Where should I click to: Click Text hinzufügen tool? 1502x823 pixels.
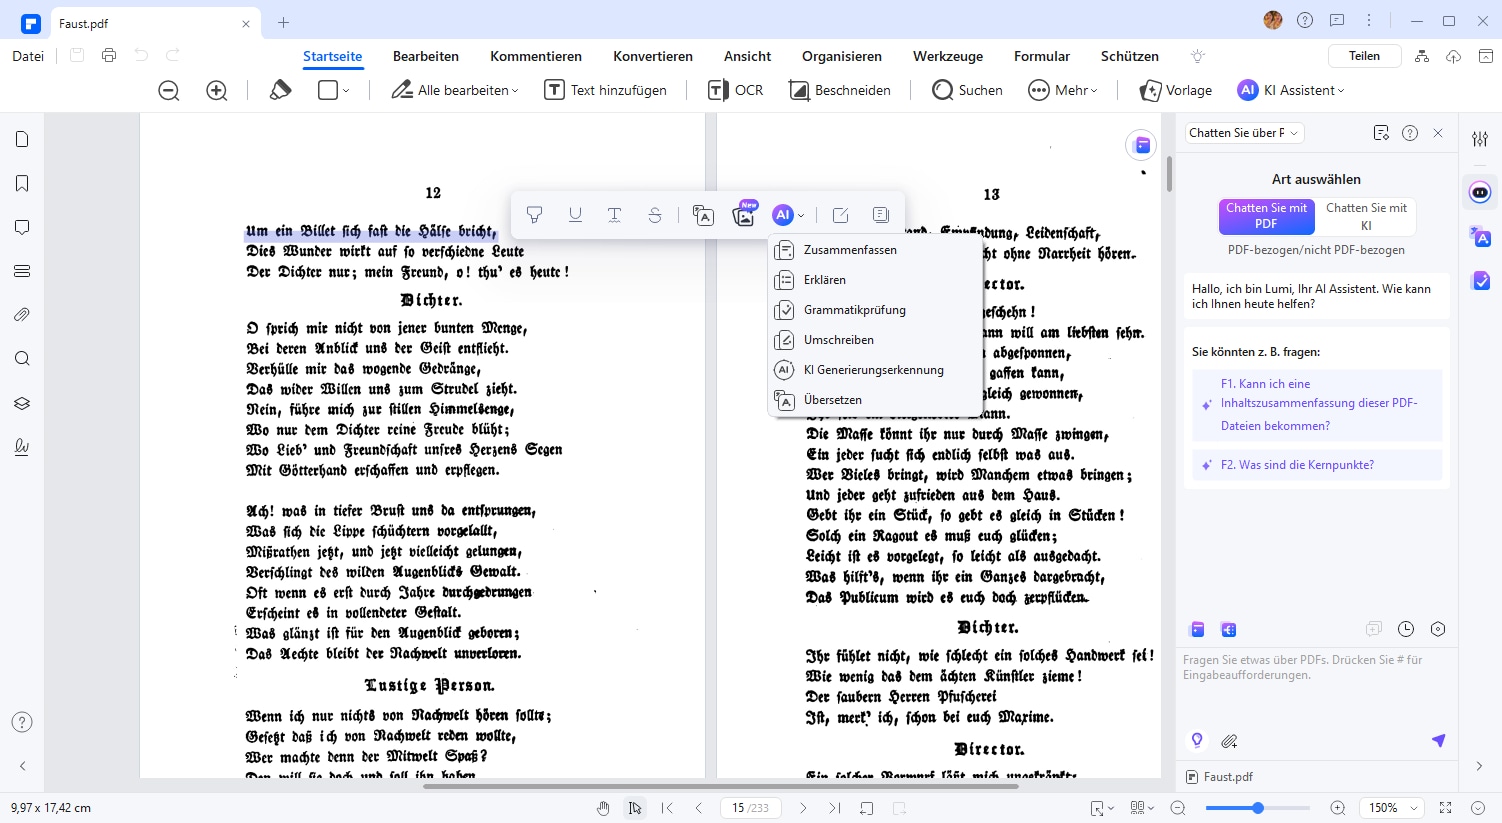click(605, 90)
